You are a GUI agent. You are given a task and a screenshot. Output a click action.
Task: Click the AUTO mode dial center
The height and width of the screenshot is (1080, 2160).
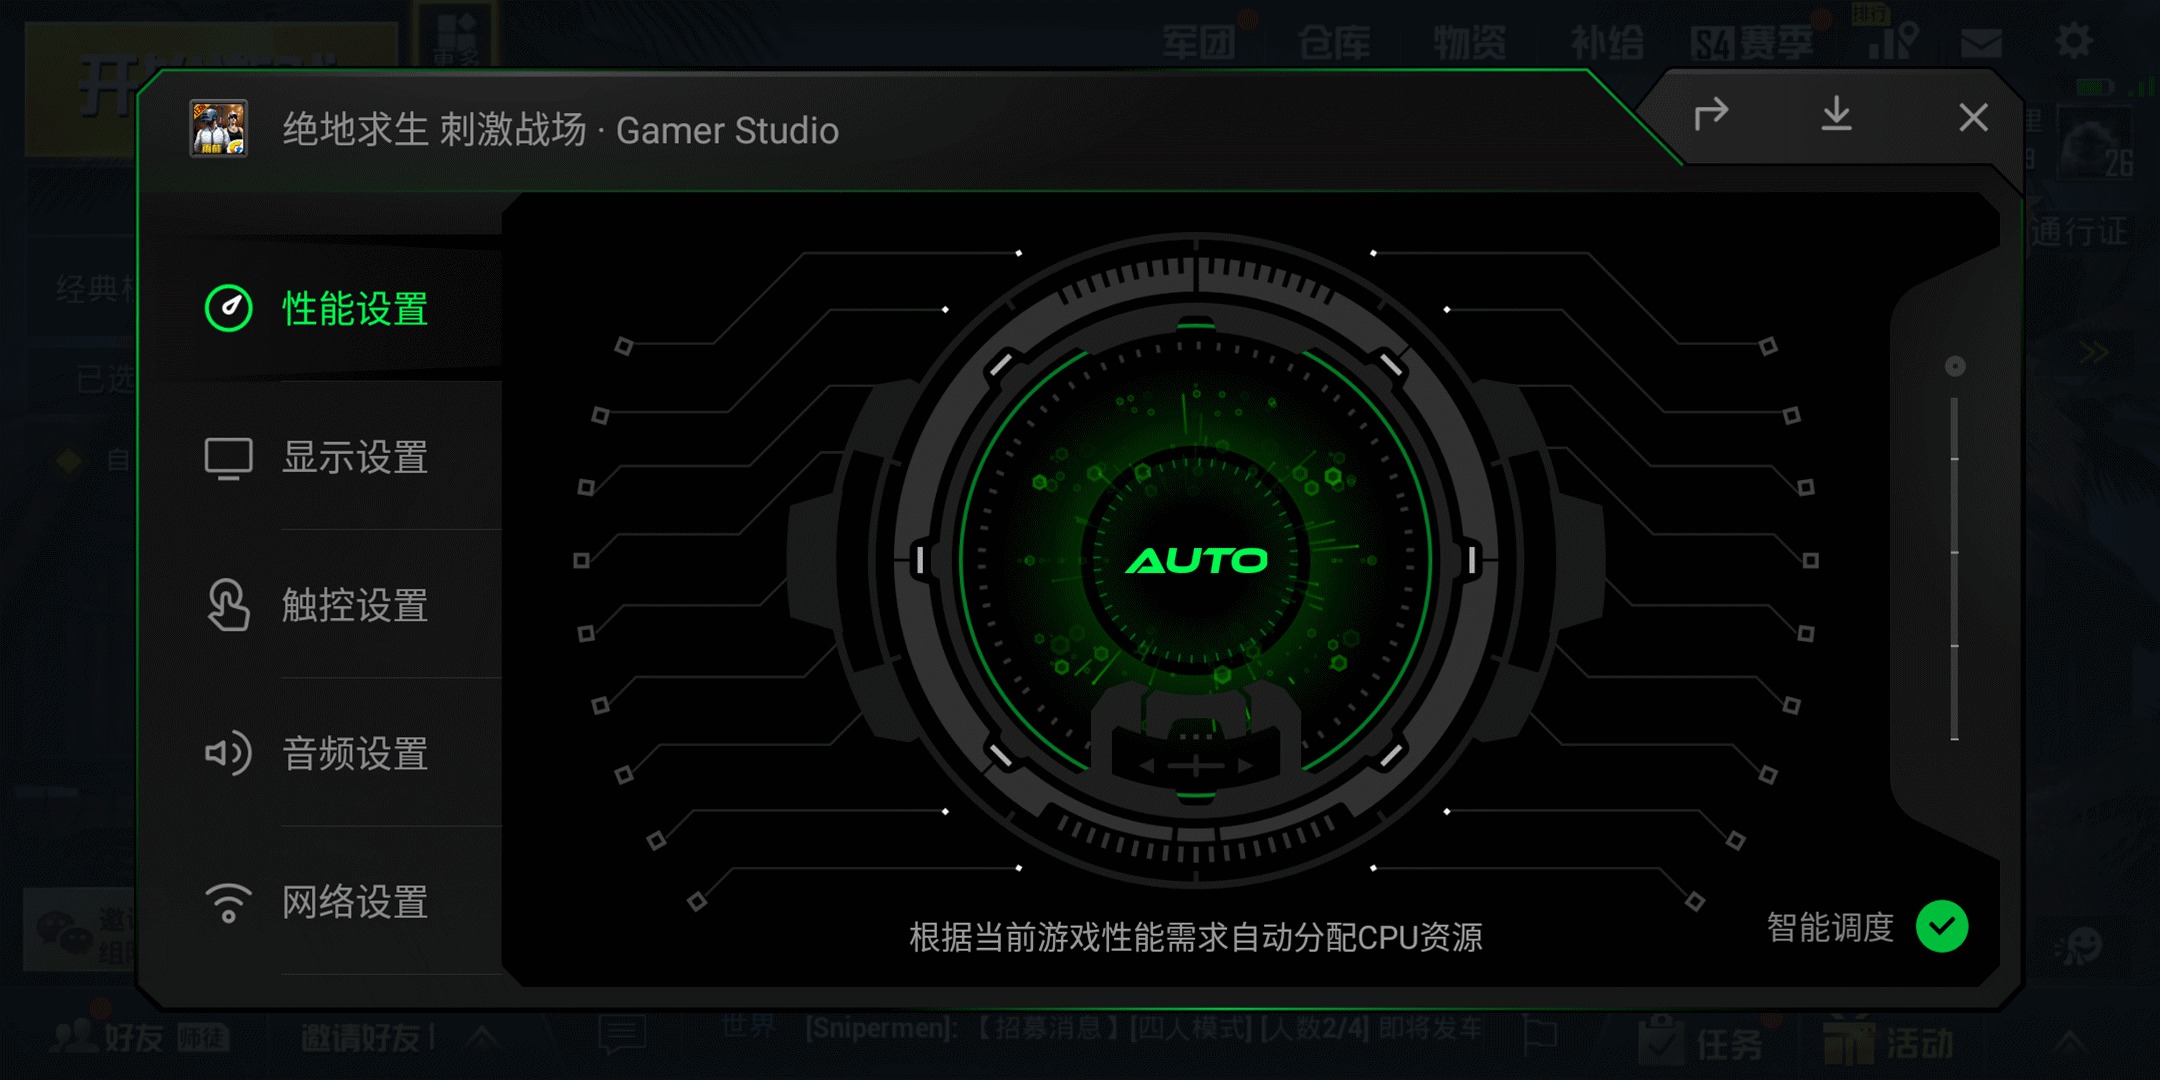1196,560
